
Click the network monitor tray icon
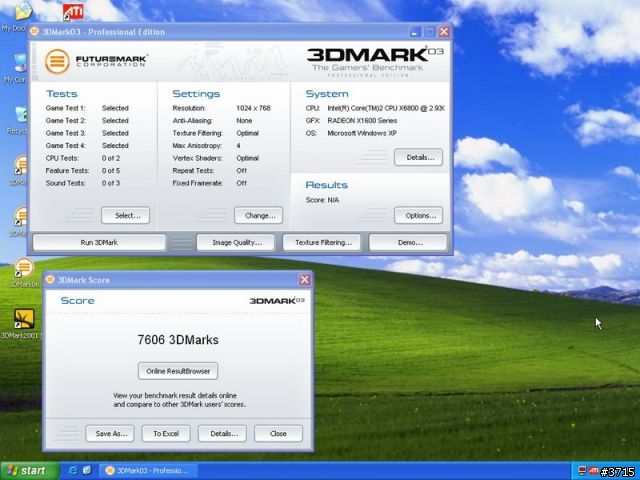(582, 471)
